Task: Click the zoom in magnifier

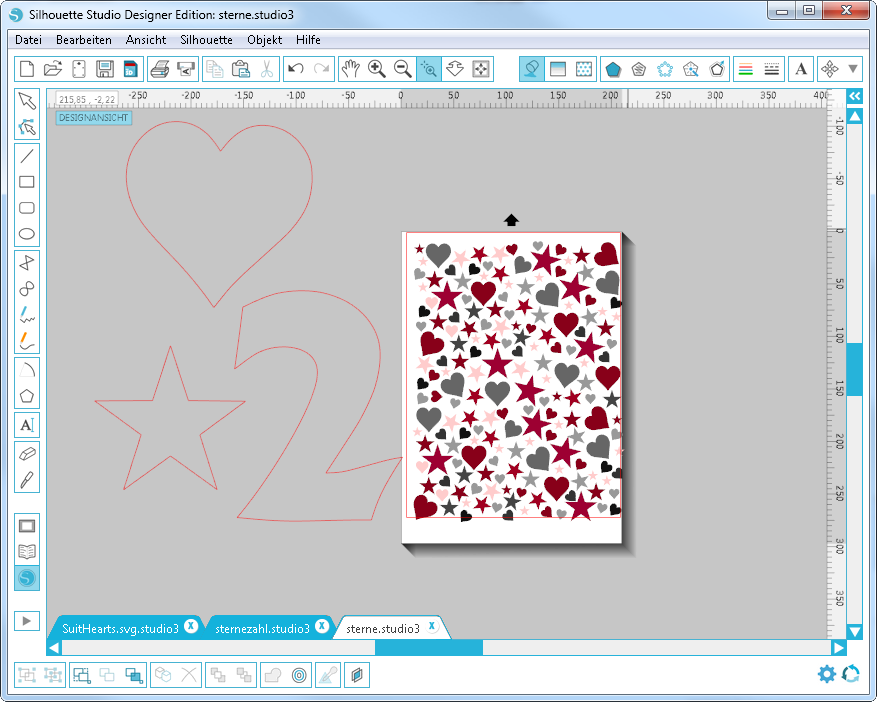Action: [x=377, y=69]
